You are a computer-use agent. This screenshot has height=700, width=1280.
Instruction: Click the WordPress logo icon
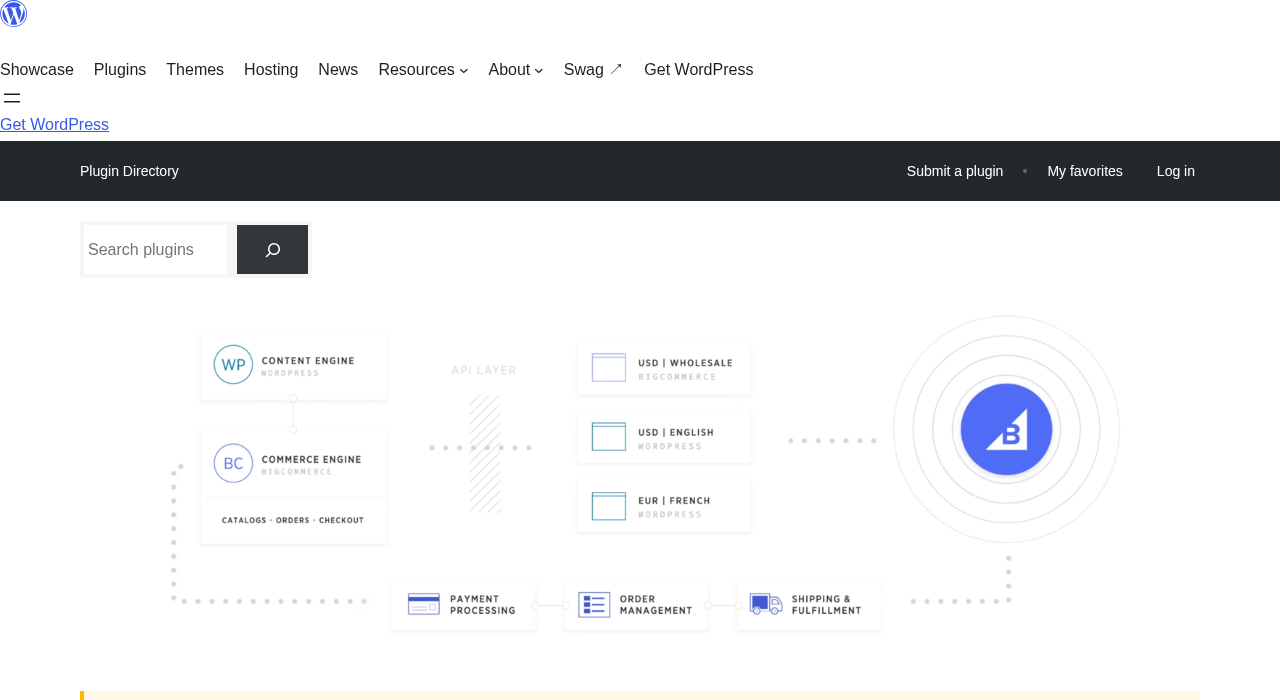(13, 13)
